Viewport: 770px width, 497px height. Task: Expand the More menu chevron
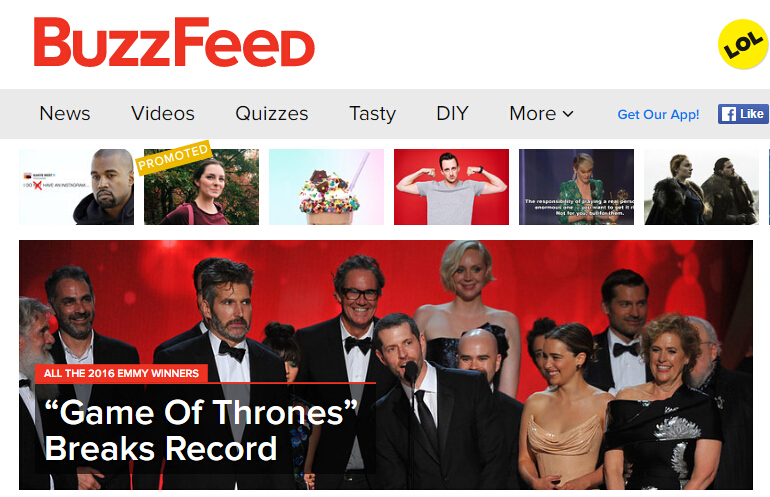[568, 114]
